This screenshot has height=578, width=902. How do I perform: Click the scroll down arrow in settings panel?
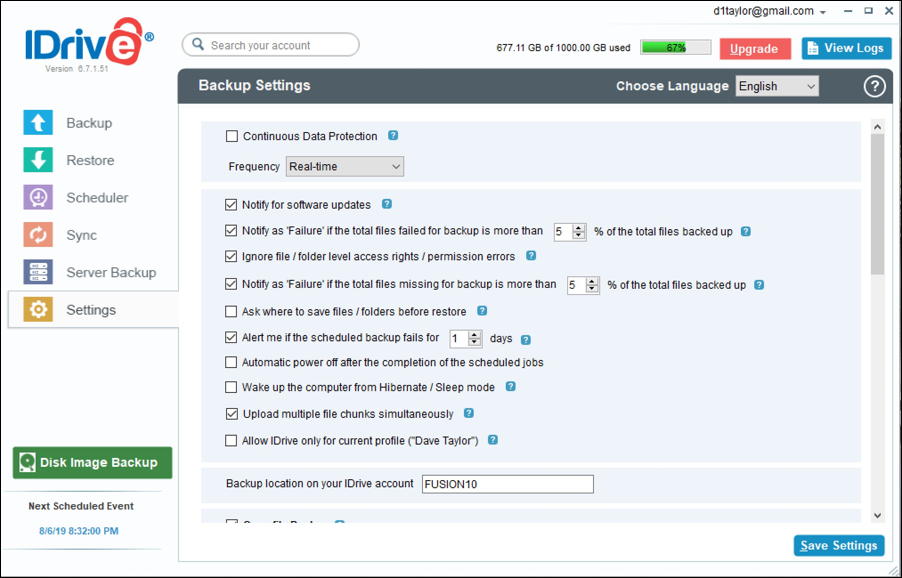click(x=877, y=515)
